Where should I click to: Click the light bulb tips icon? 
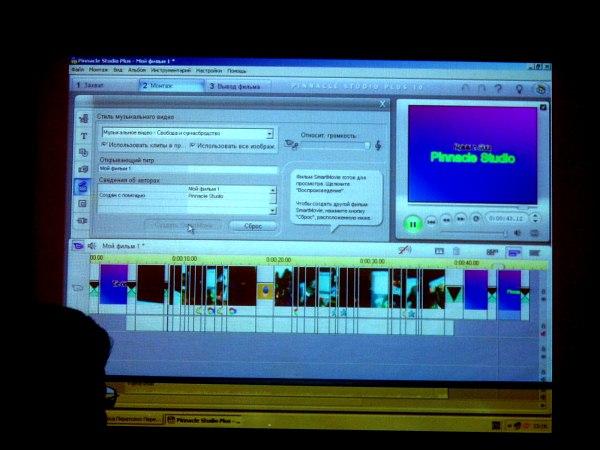point(519,89)
